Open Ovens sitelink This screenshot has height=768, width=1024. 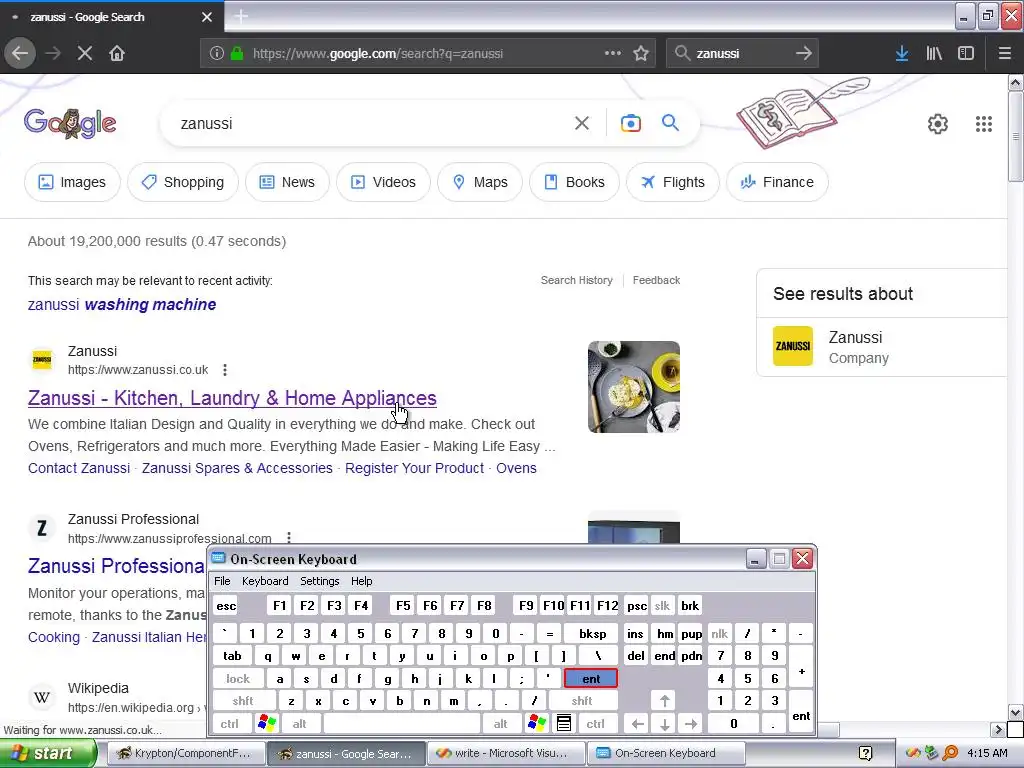coord(516,468)
